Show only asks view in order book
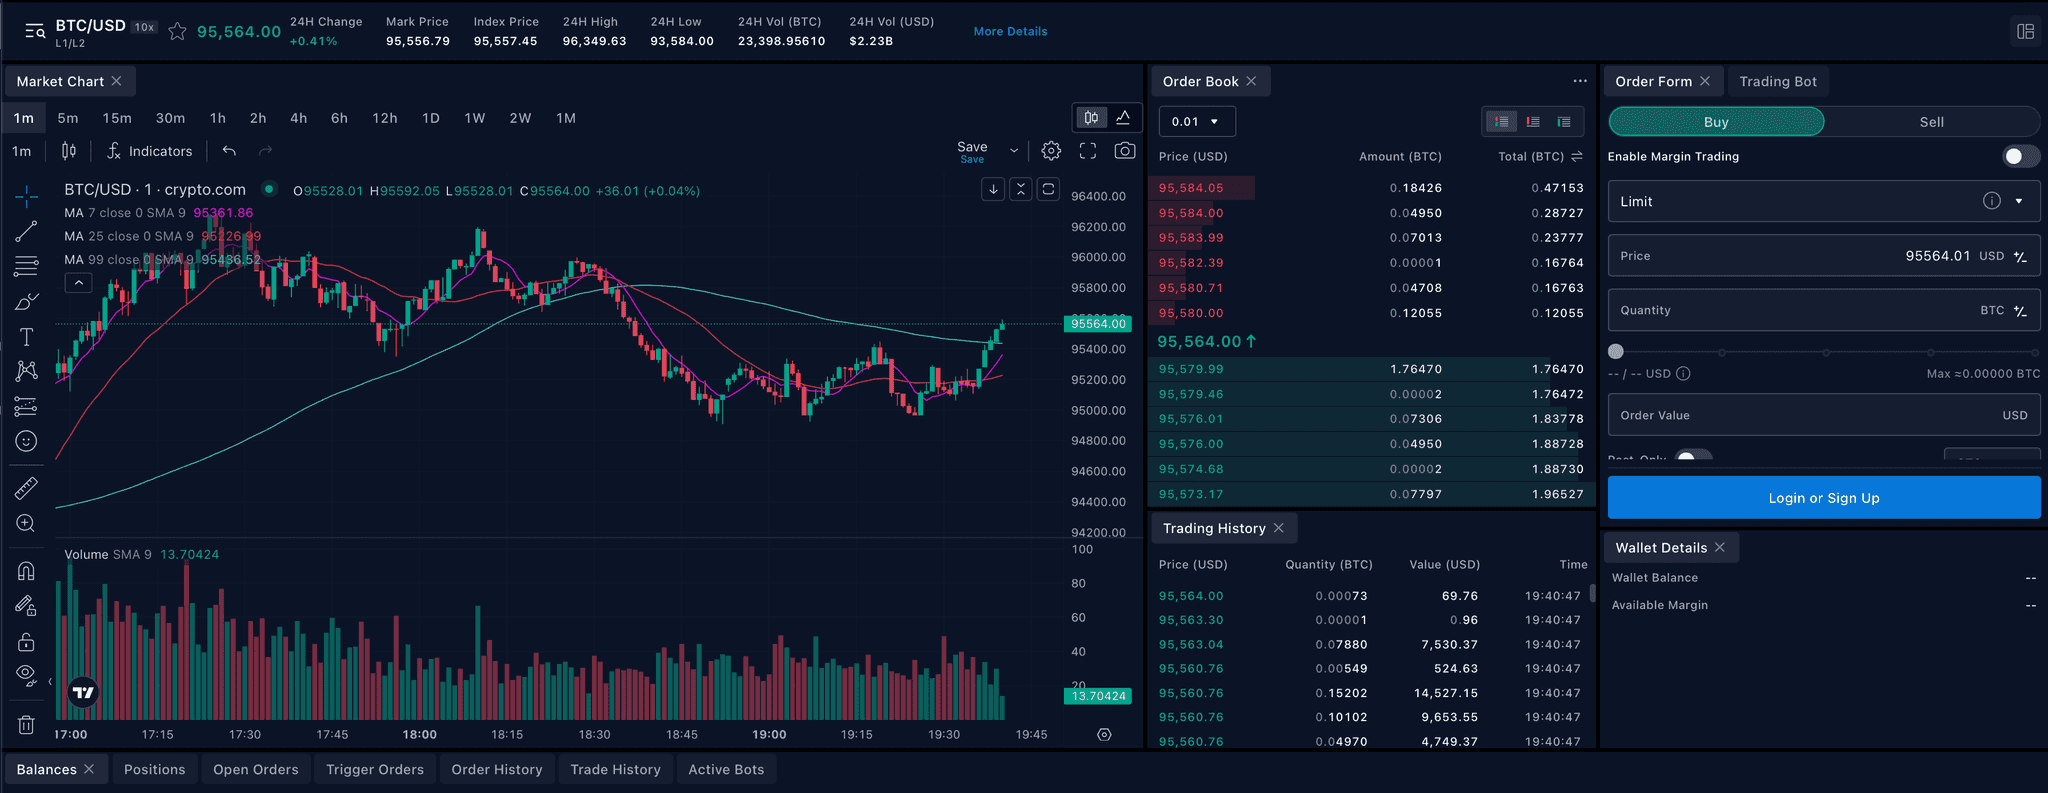The width and height of the screenshot is (2048, 793). click(x=1533, y=122)
